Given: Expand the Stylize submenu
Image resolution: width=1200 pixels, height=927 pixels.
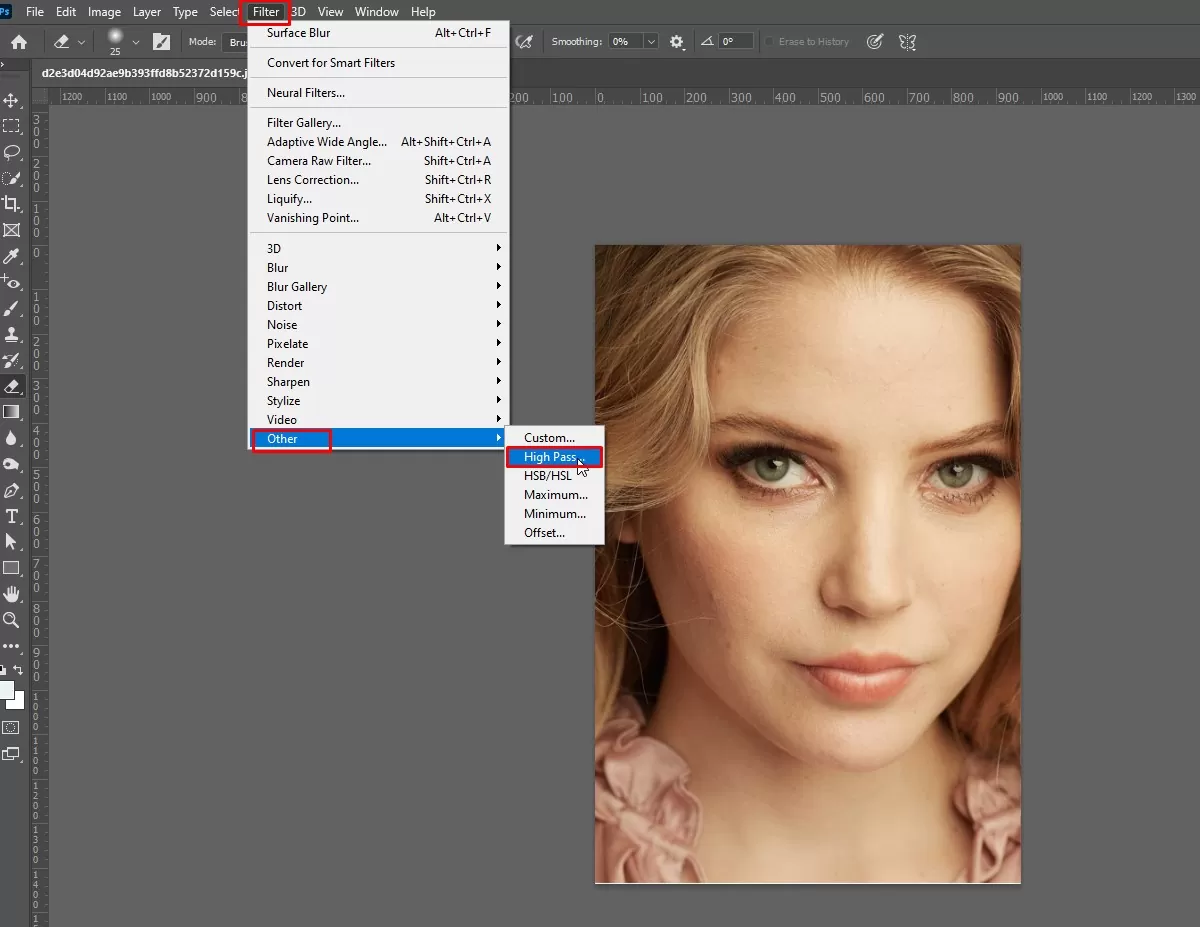Looking at the screenshot, I should click(379, 401).
